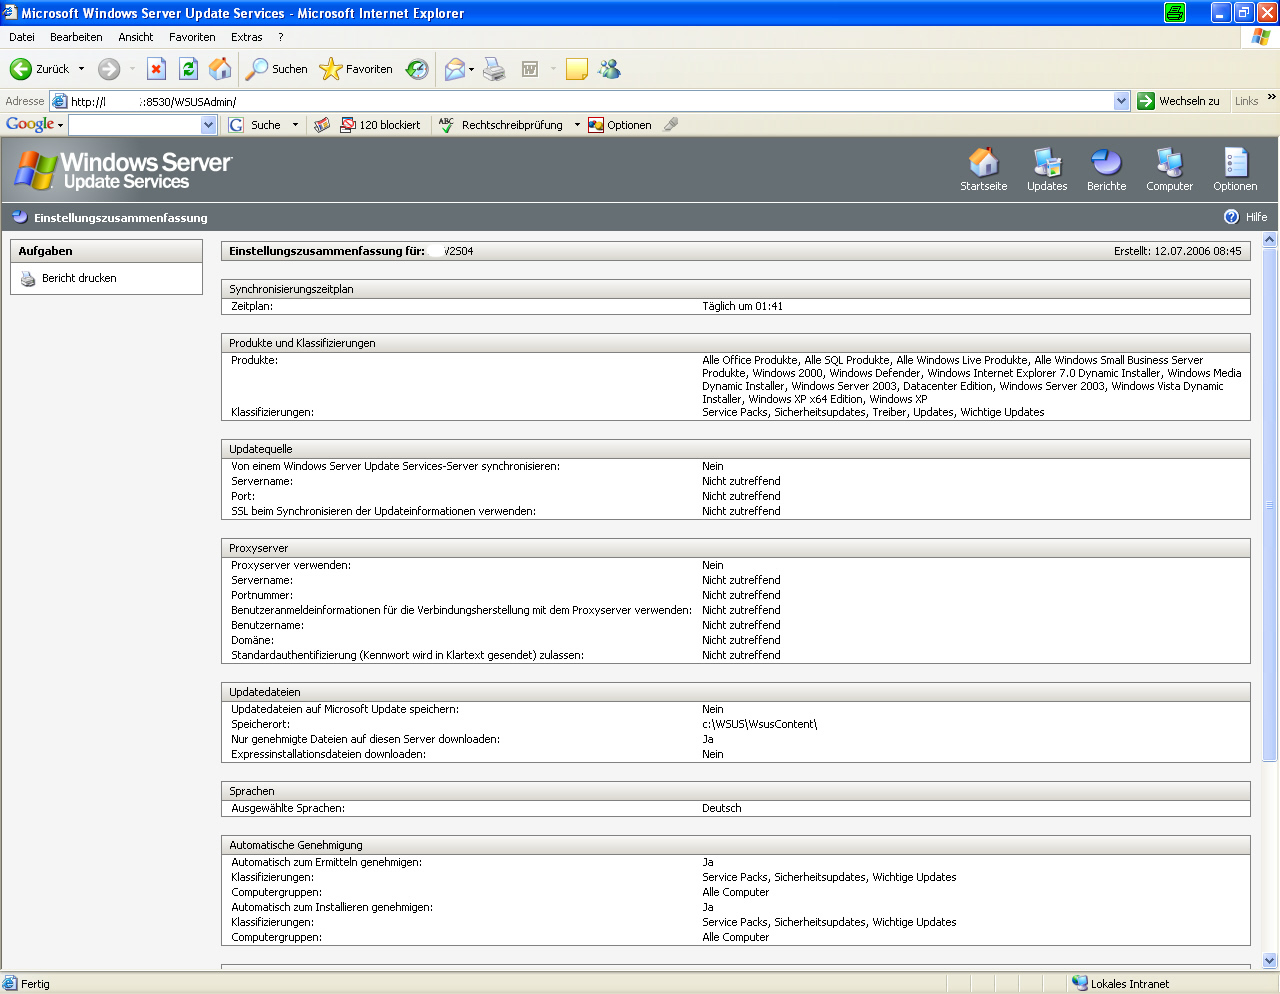
Task: Open the WSUS Computer page
Action: pos(1170,169)
